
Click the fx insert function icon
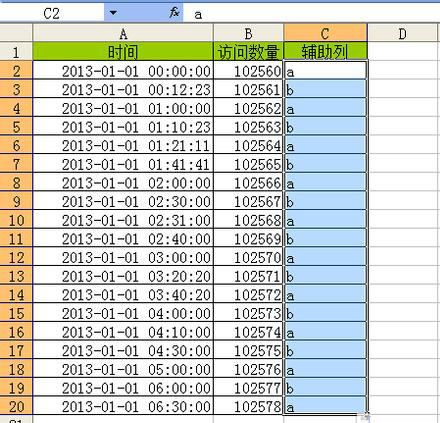(x=174, y=13)
